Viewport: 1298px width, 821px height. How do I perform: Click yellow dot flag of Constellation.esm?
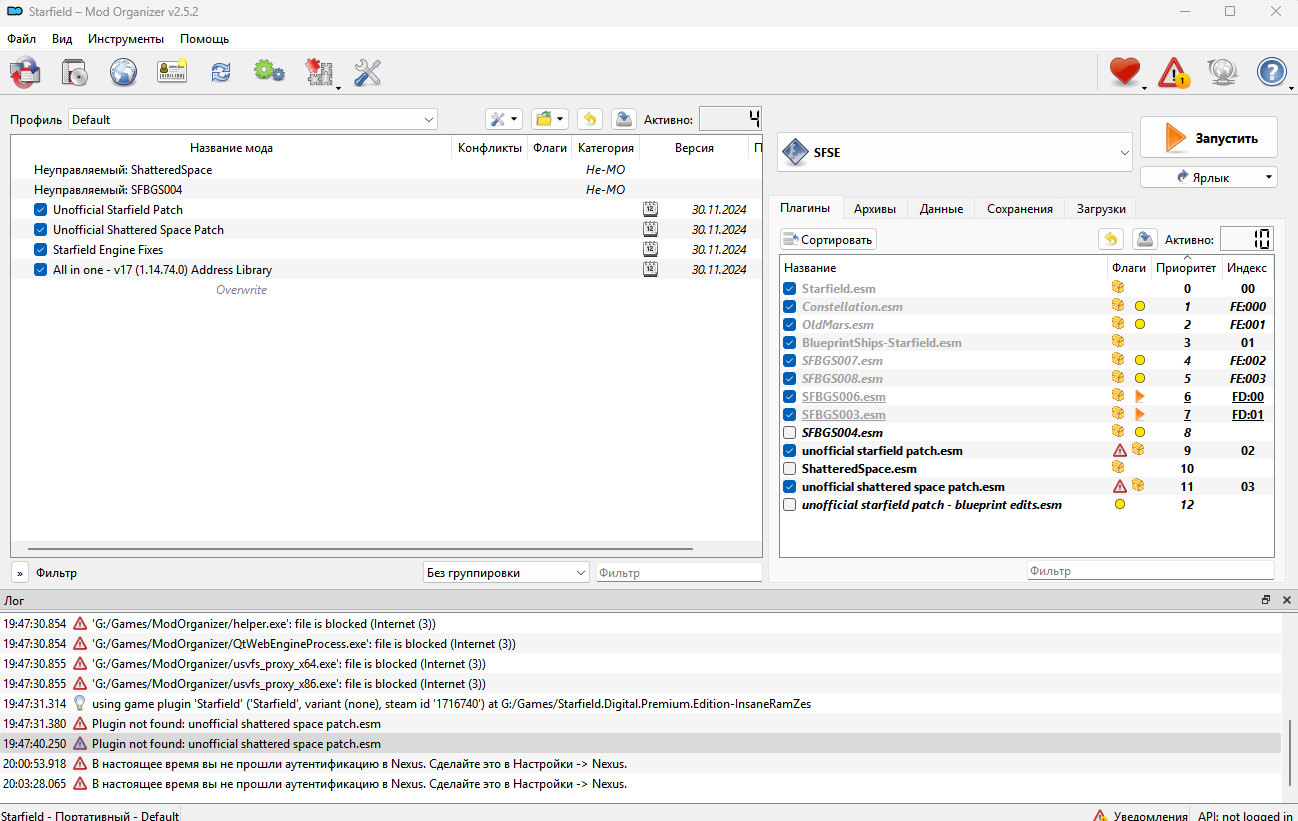(x=1139, y=307)
